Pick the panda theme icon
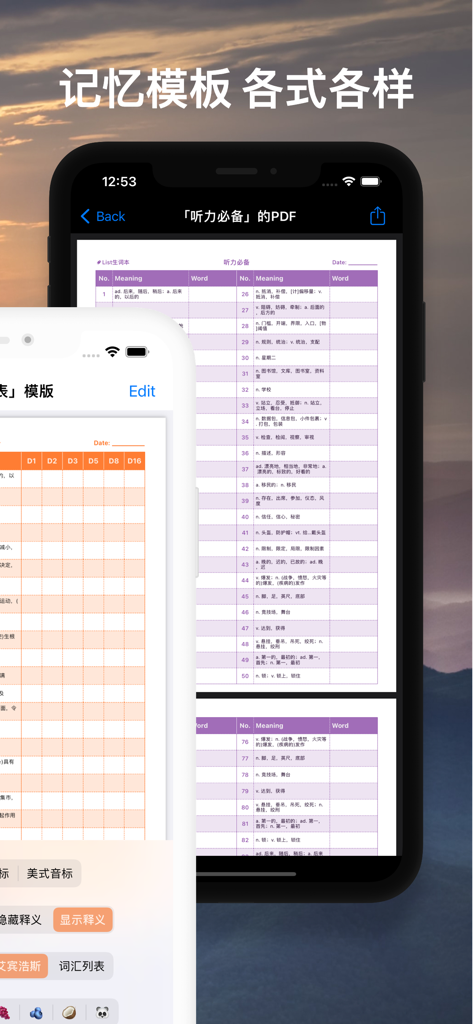473x1024 pixels. [103, 1012]
